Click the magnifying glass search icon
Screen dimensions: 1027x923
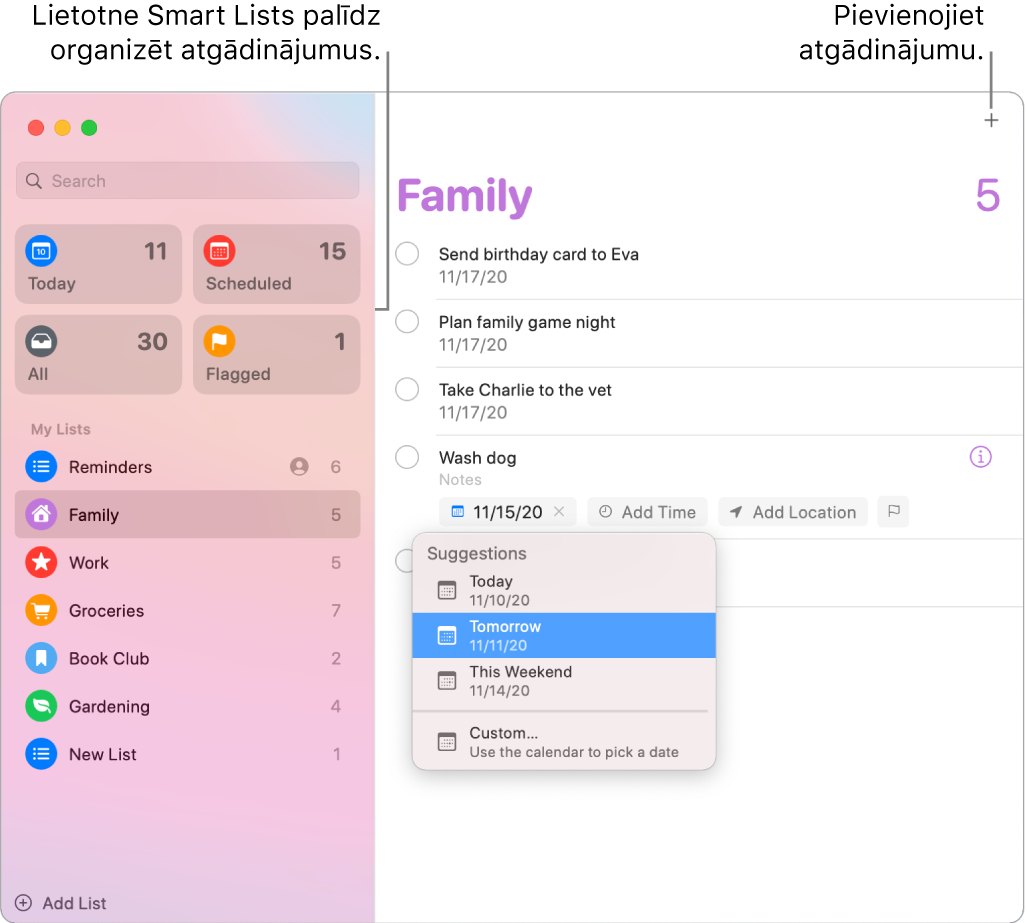(33, 181)
